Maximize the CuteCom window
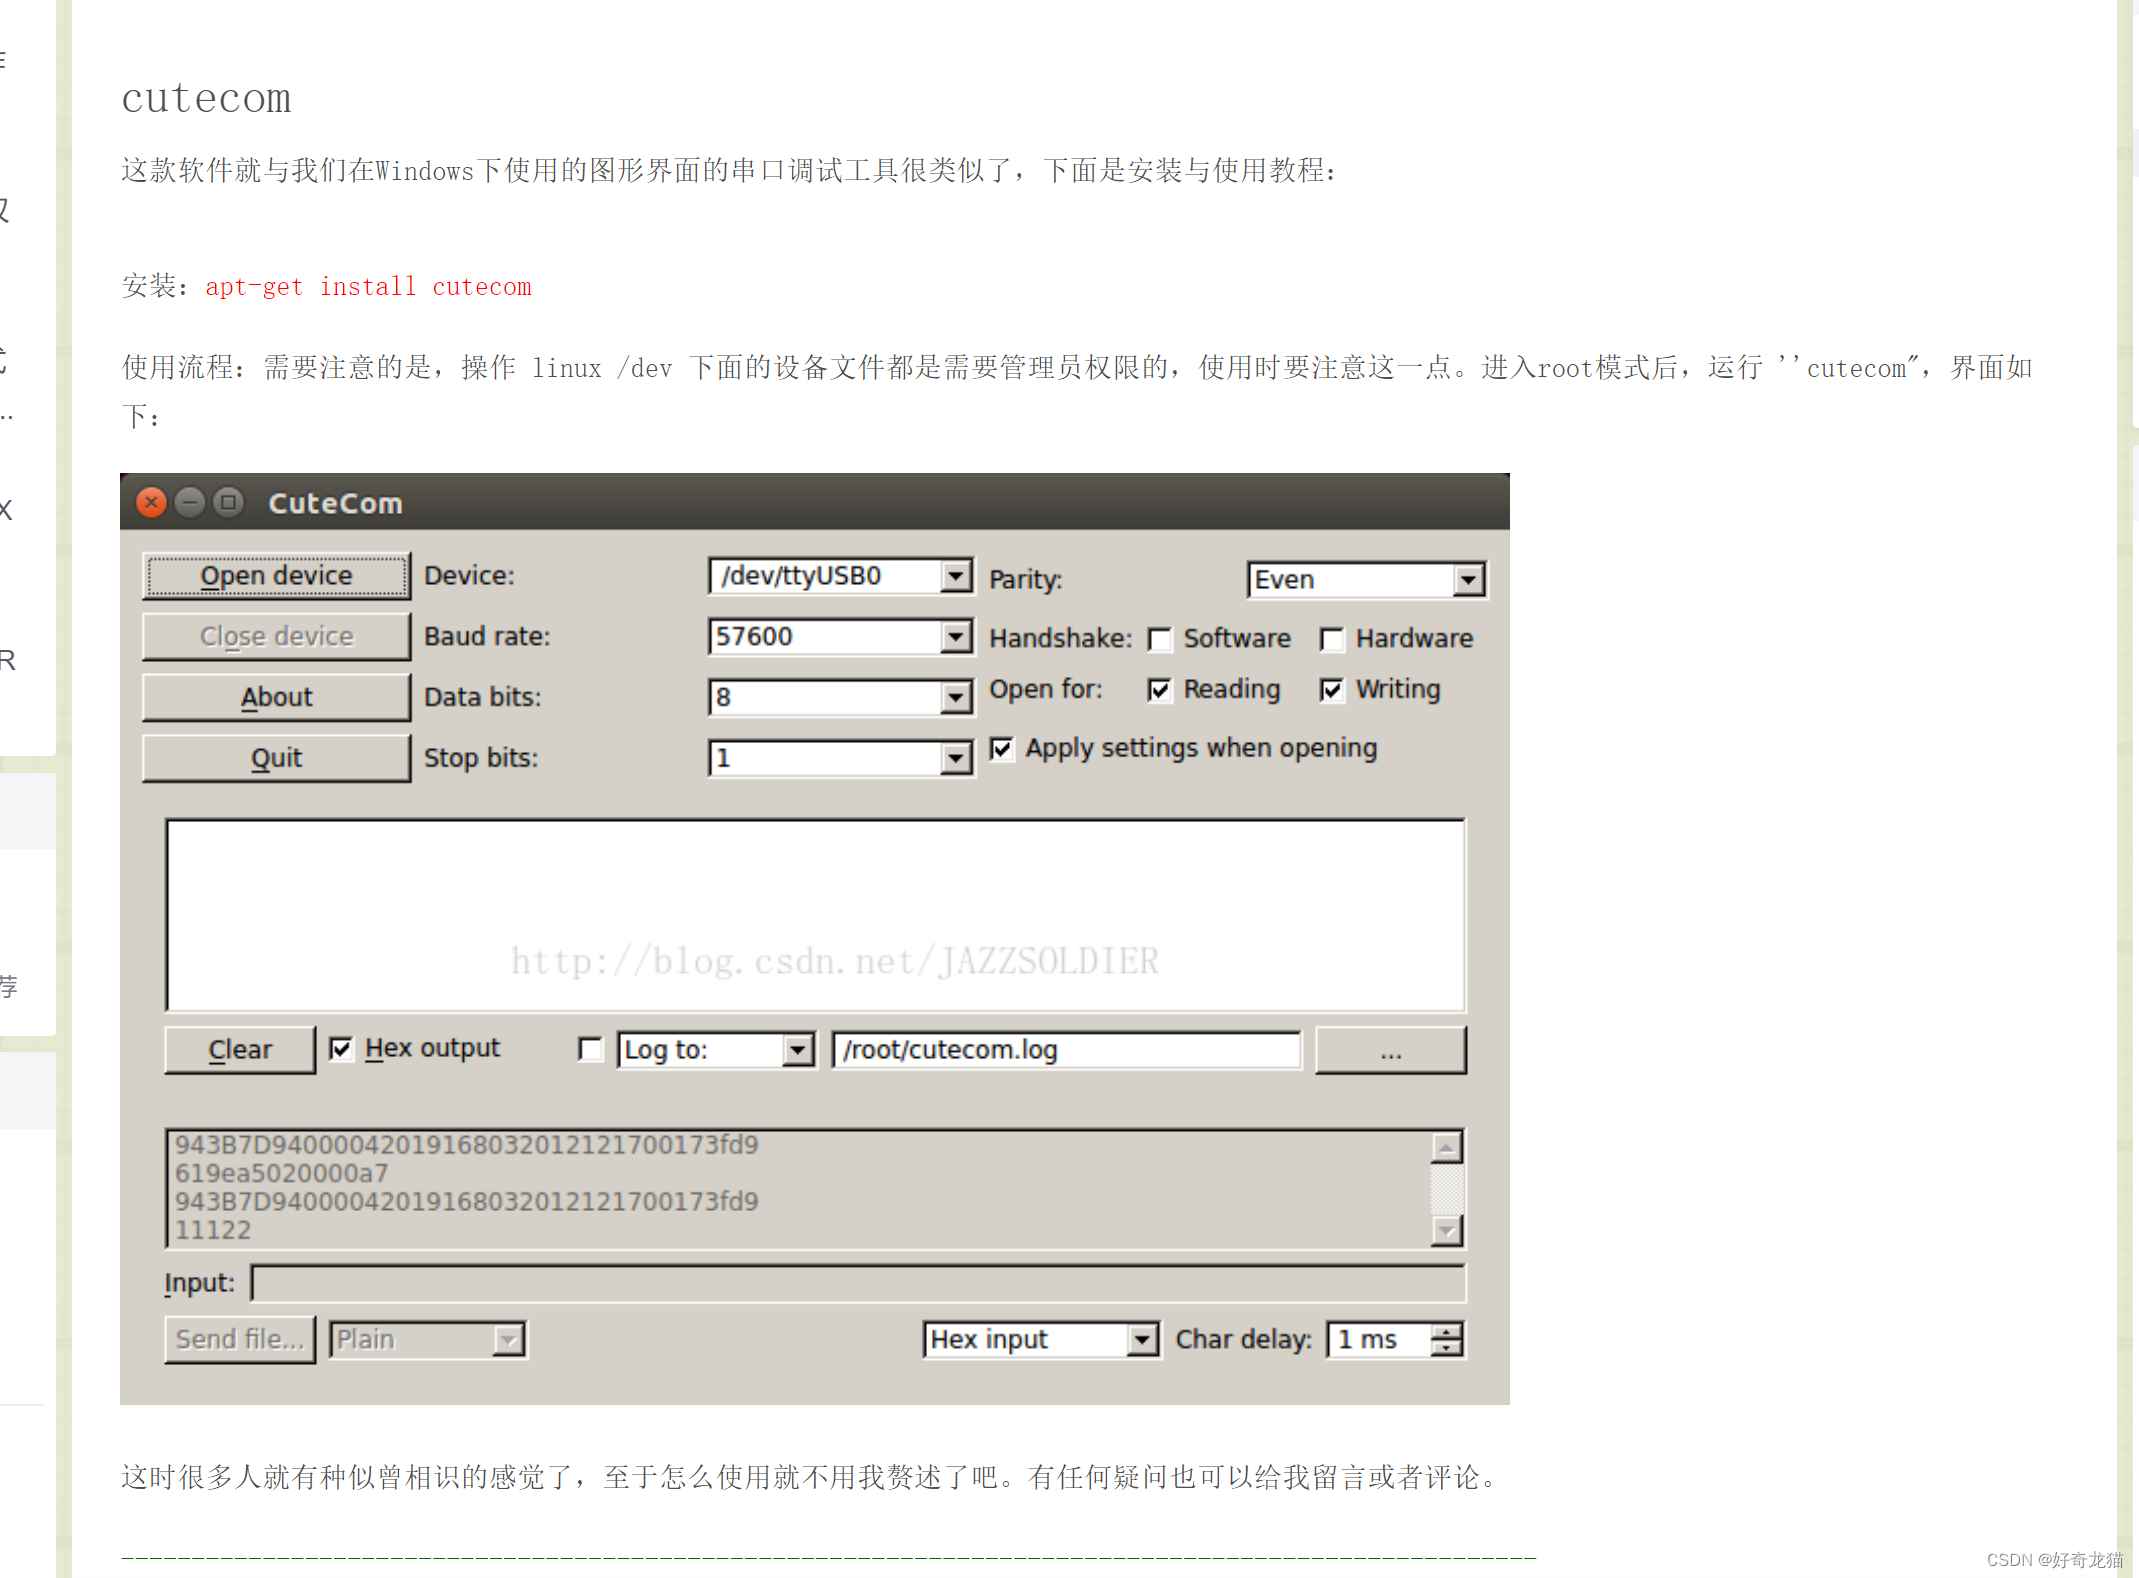 229,502
